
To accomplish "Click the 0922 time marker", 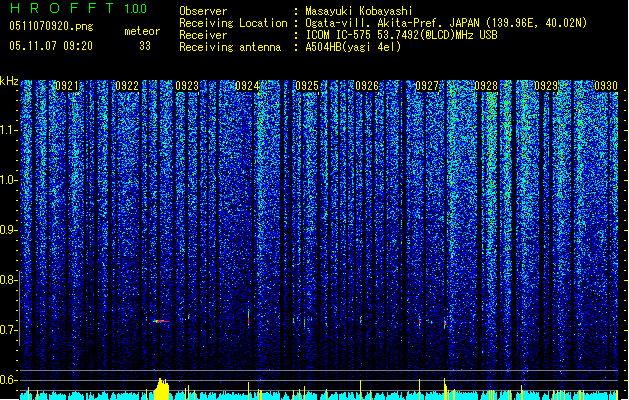I will [127, 86].
